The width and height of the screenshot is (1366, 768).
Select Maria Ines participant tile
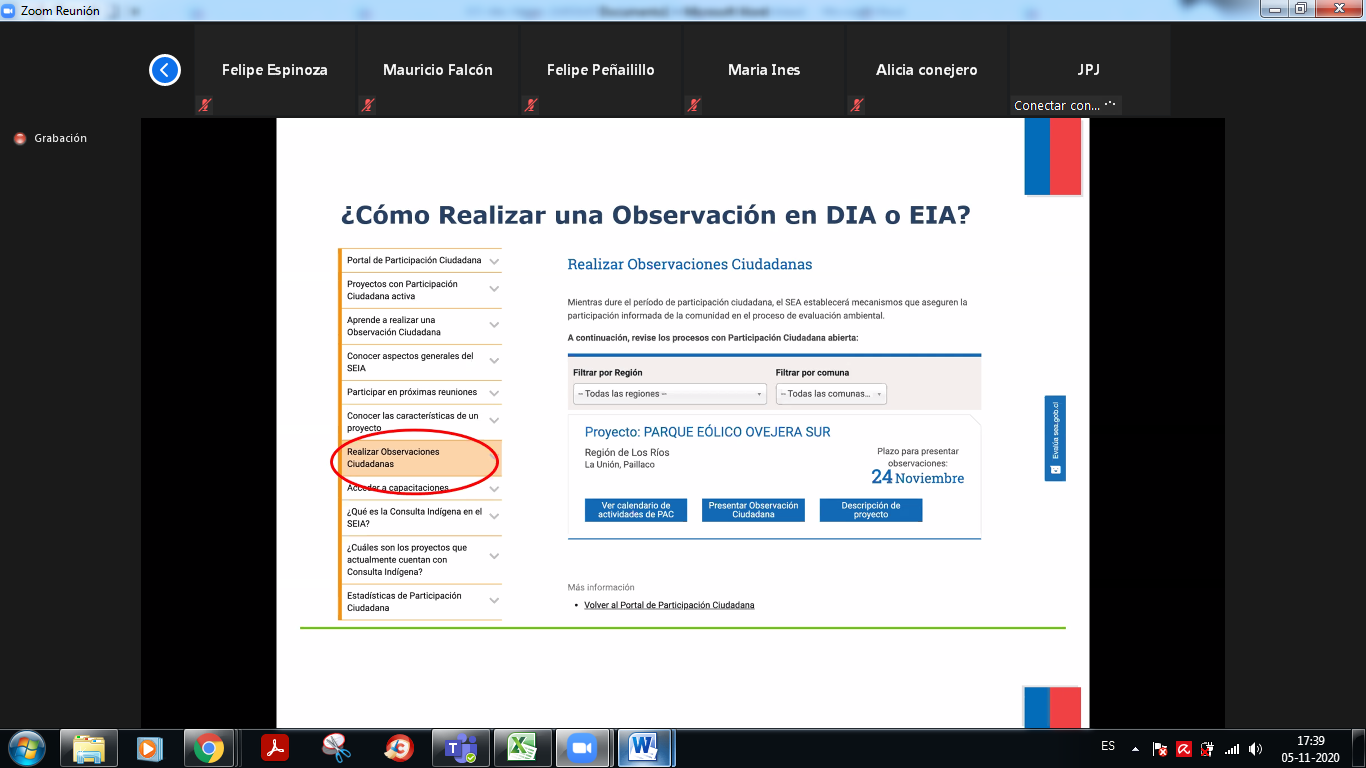tap(763, 70)
